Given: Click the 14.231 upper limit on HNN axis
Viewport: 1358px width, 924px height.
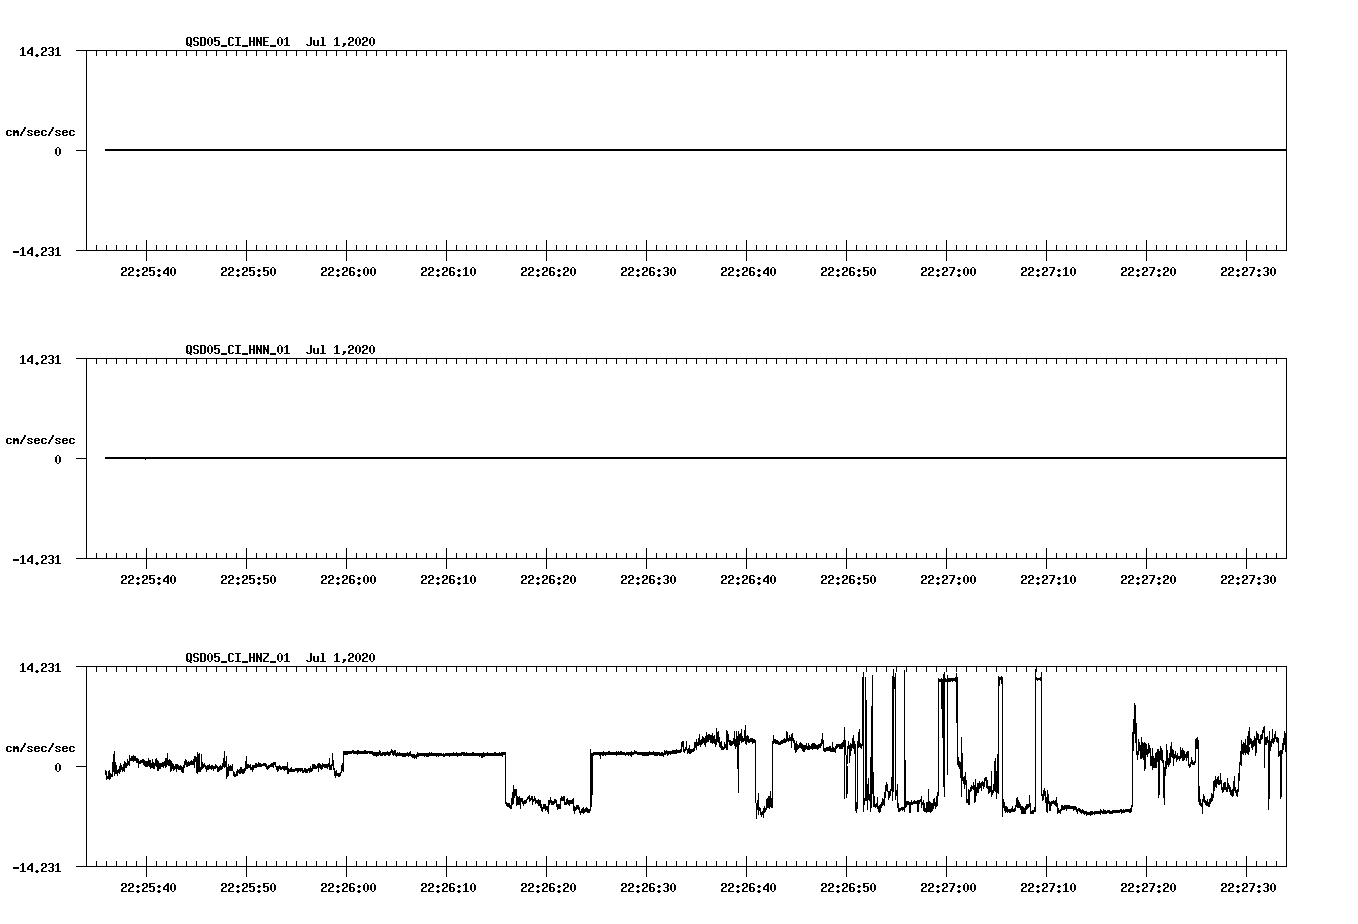Looking at the screenshot, I should (x=40, y=359).
